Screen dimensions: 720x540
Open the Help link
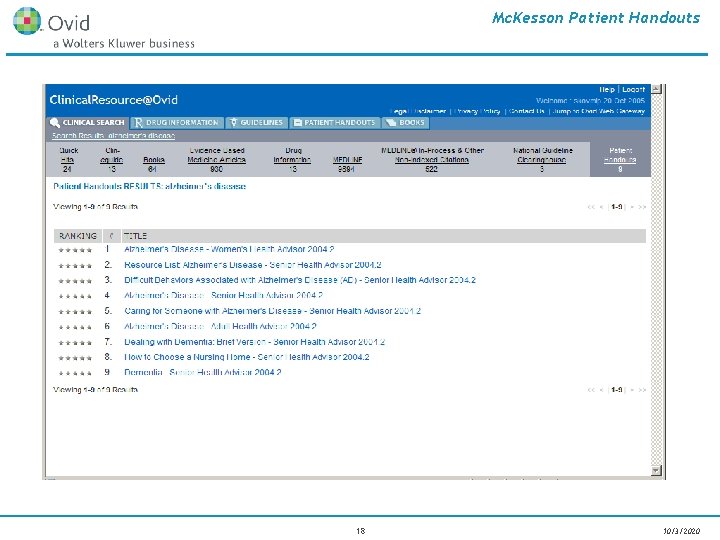click(607, 90)
